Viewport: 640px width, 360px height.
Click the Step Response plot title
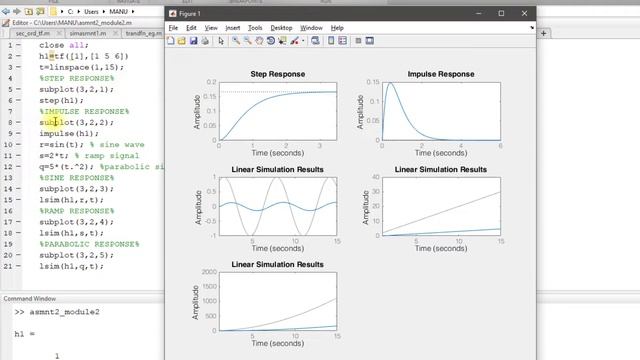278,74
